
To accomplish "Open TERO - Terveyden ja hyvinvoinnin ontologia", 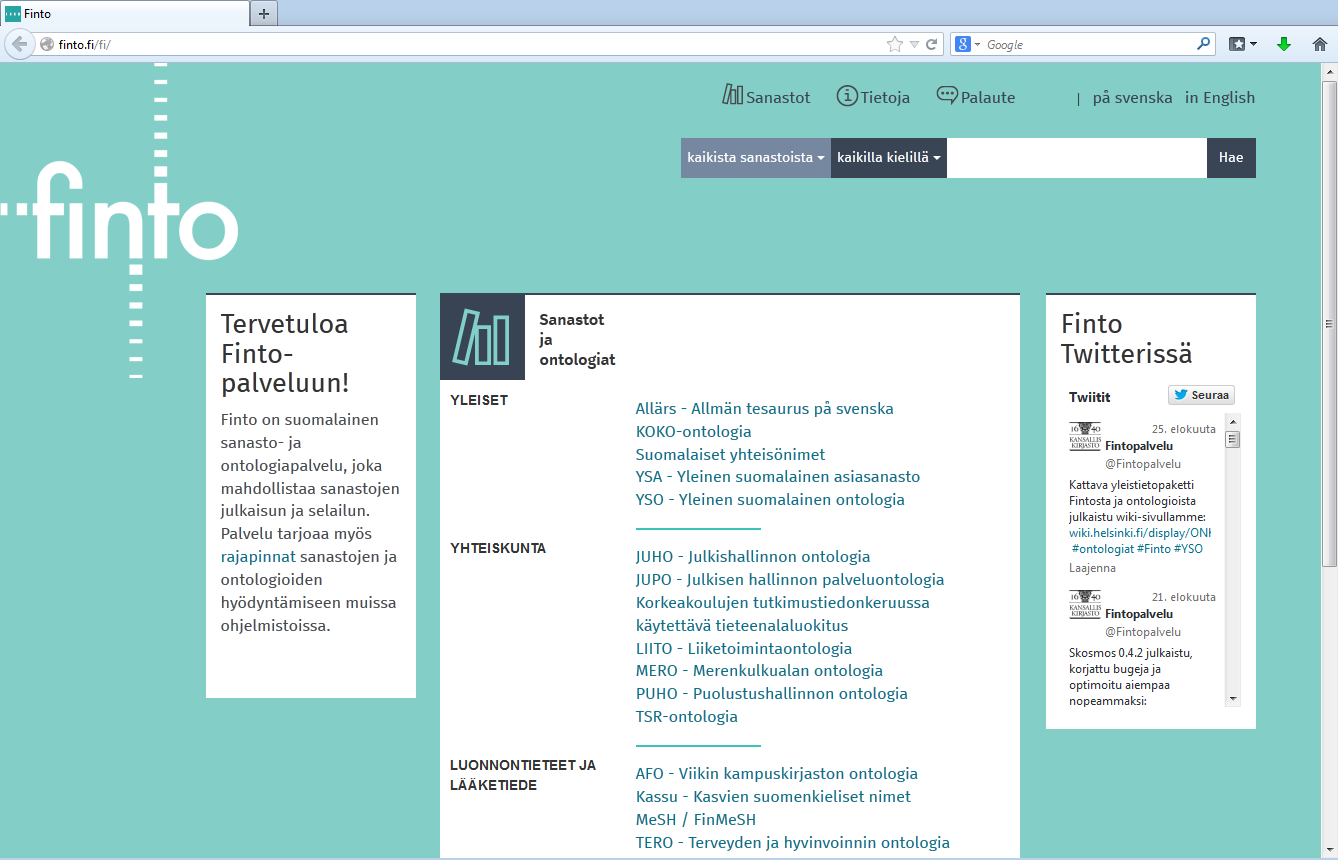I will pos(793,842).
